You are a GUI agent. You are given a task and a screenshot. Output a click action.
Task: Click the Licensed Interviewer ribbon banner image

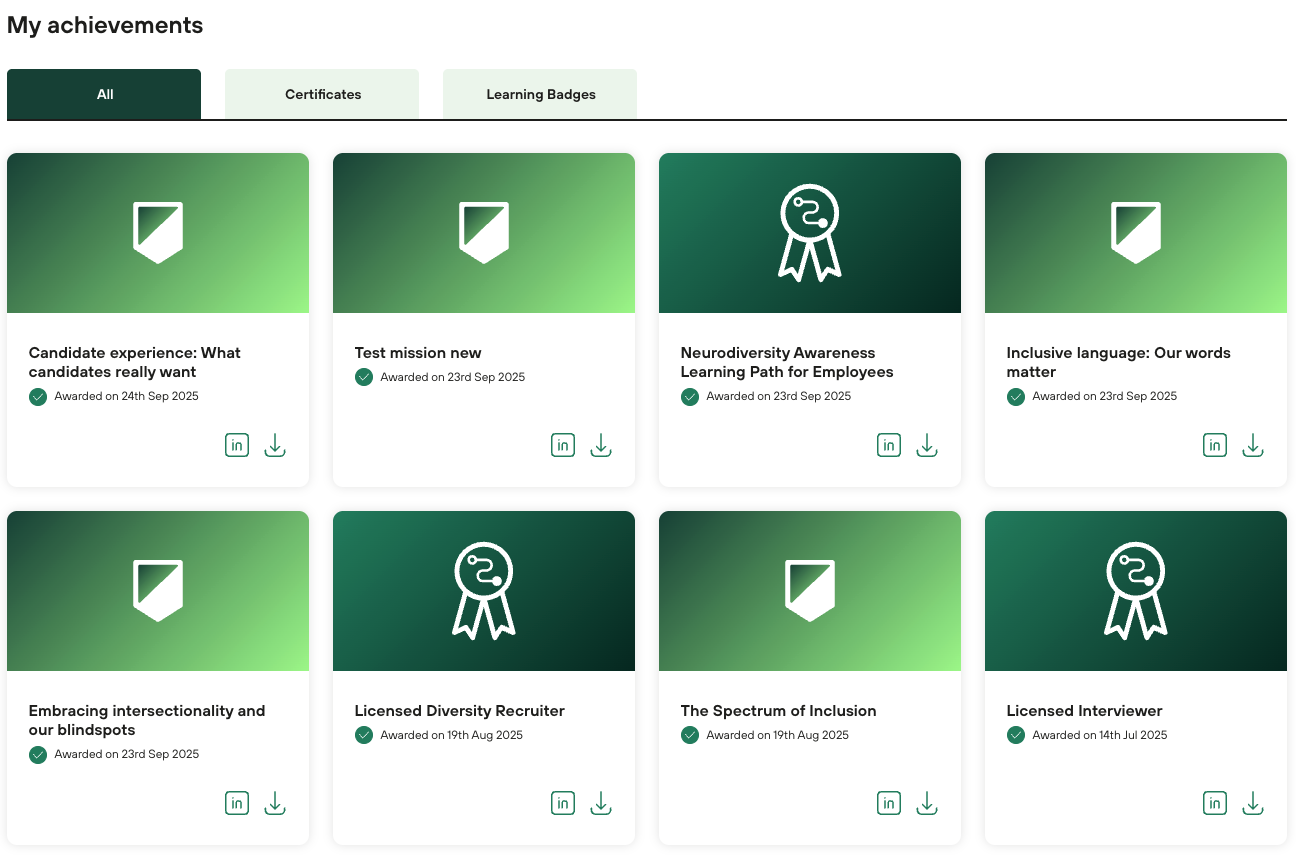(1135, 591)
